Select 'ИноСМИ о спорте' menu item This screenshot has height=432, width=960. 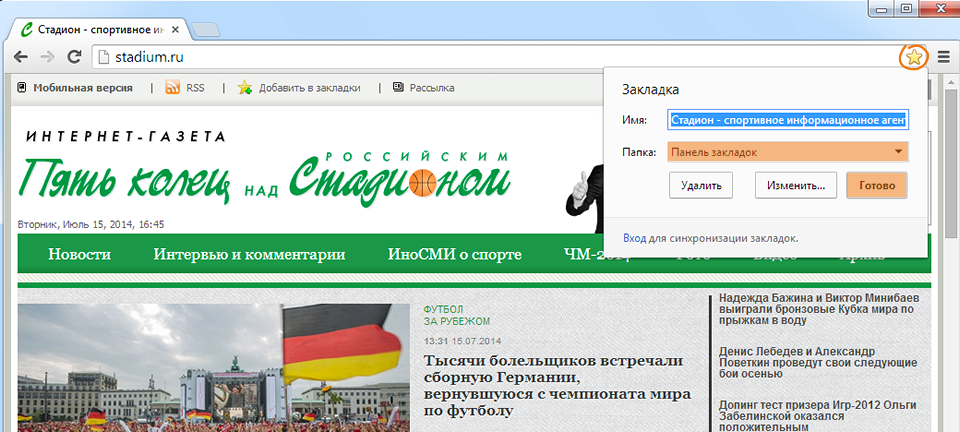[x=454, y=255]
